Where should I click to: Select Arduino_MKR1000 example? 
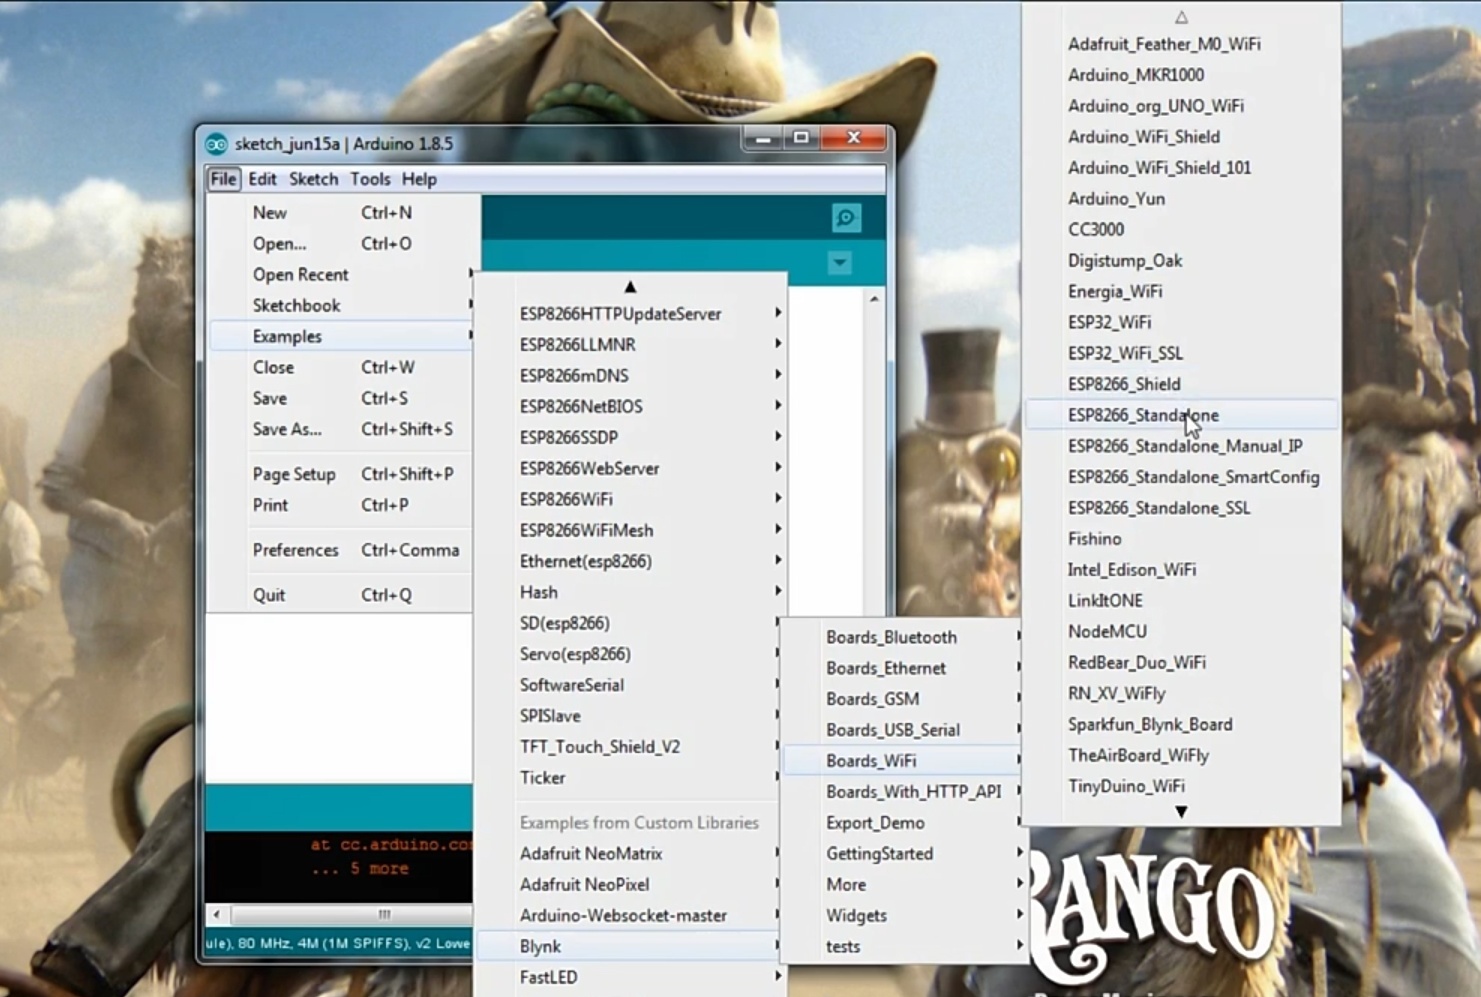point(1181,75)
